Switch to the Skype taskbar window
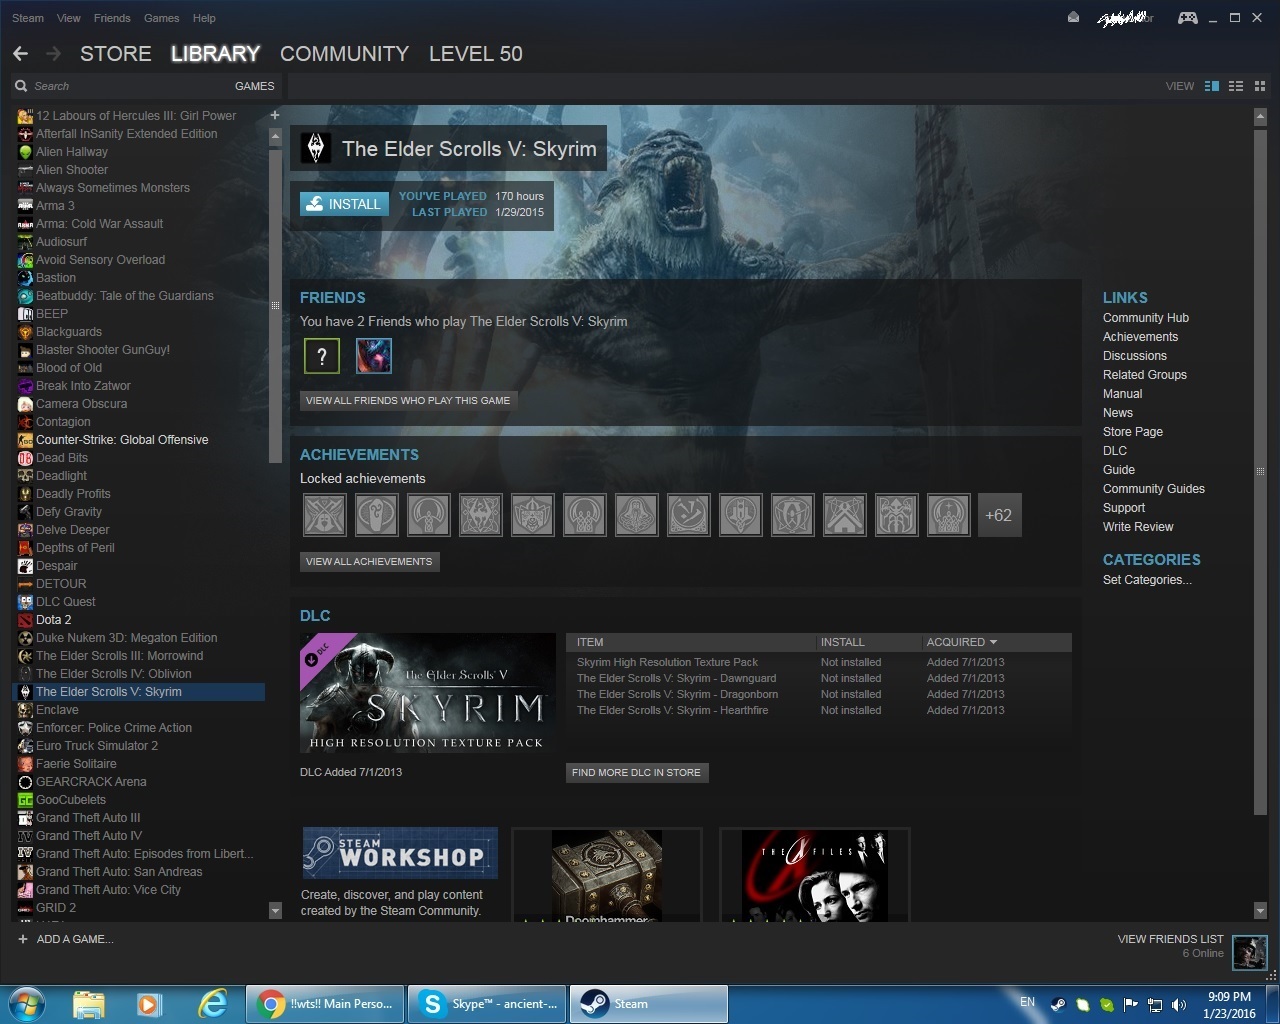This screenshot has height=1024, width=1280. click(x=487, y=1003)
